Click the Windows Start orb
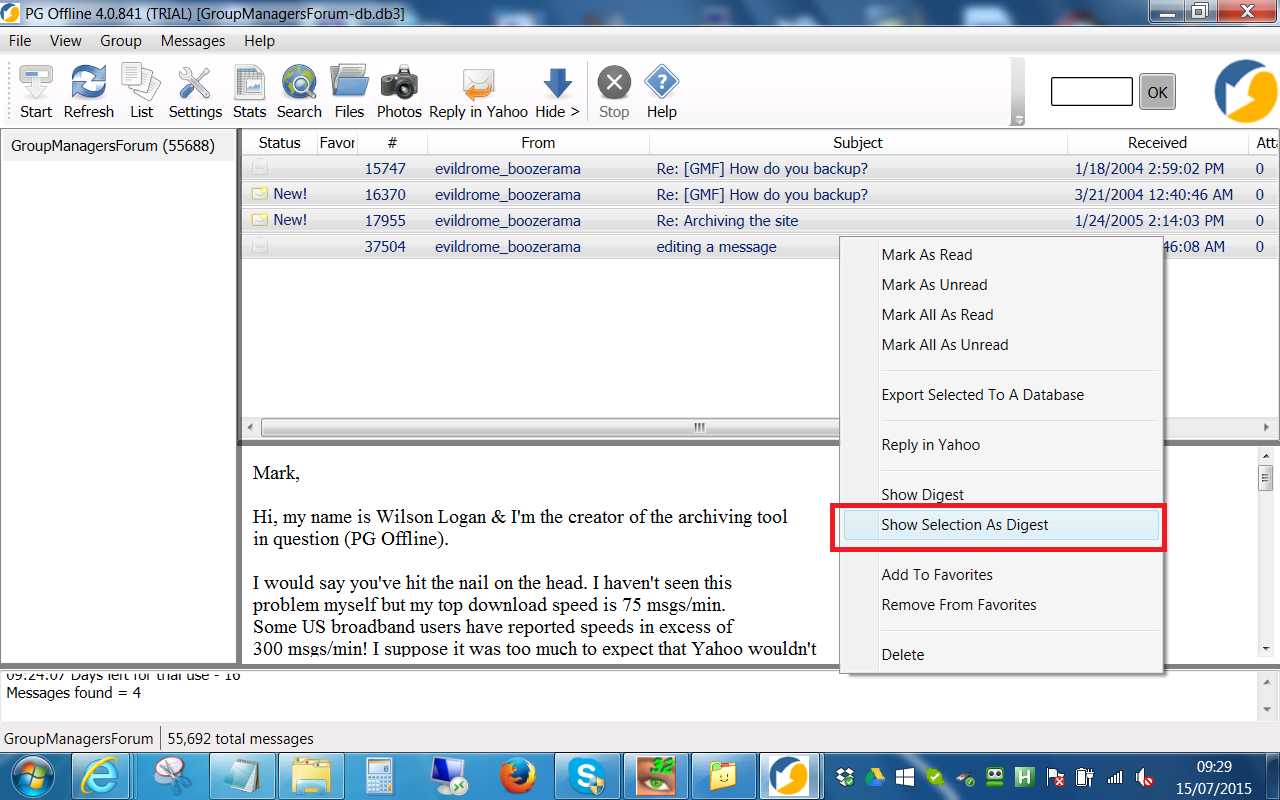This screenshot has height=800, width=1280. 32,776
